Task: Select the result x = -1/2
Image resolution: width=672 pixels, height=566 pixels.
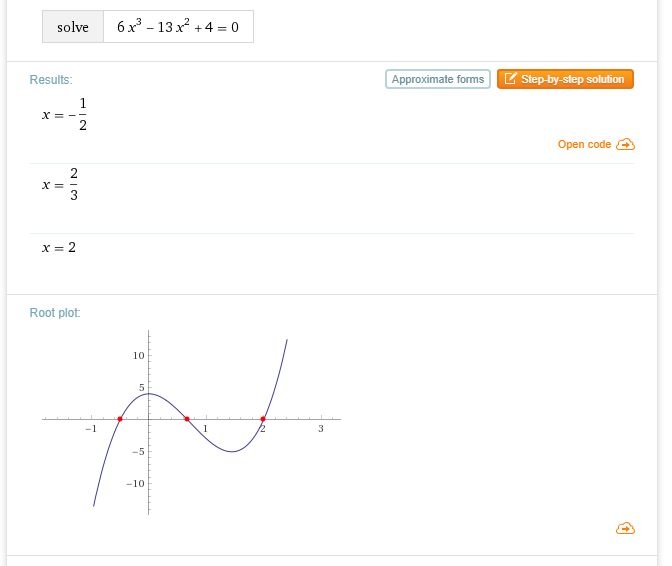Action: [65, 114]
